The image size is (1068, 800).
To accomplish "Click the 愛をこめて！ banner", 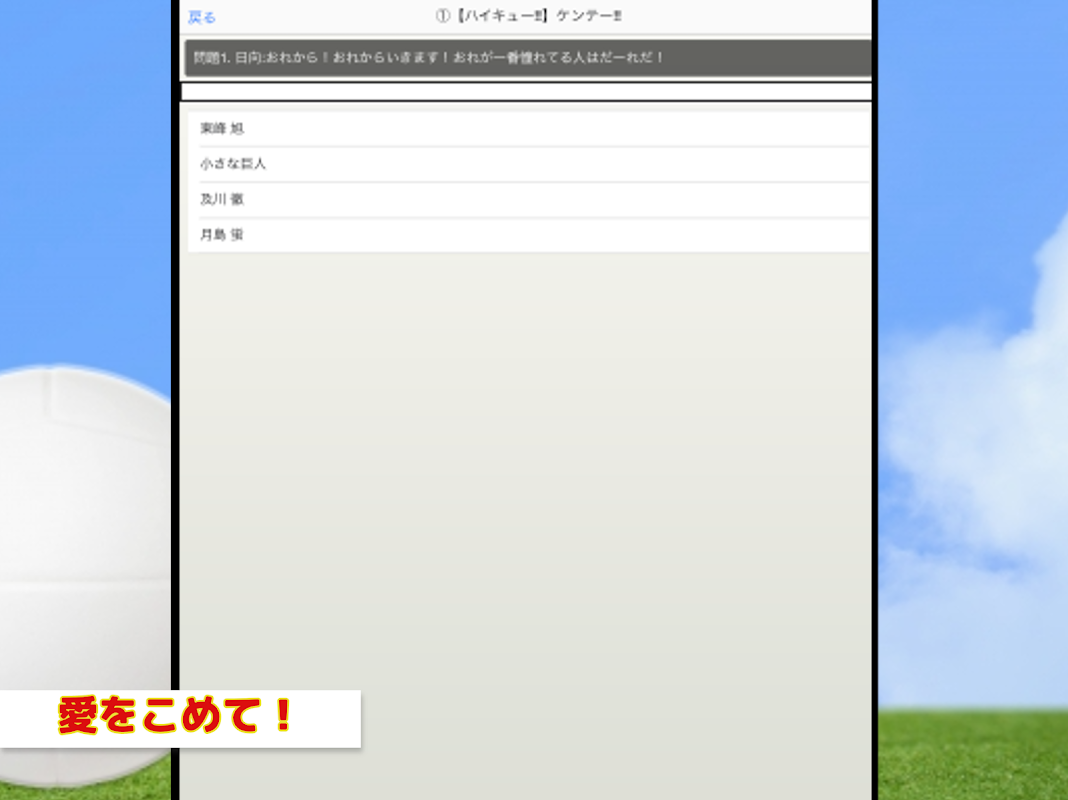I will (x=180, y=718).
